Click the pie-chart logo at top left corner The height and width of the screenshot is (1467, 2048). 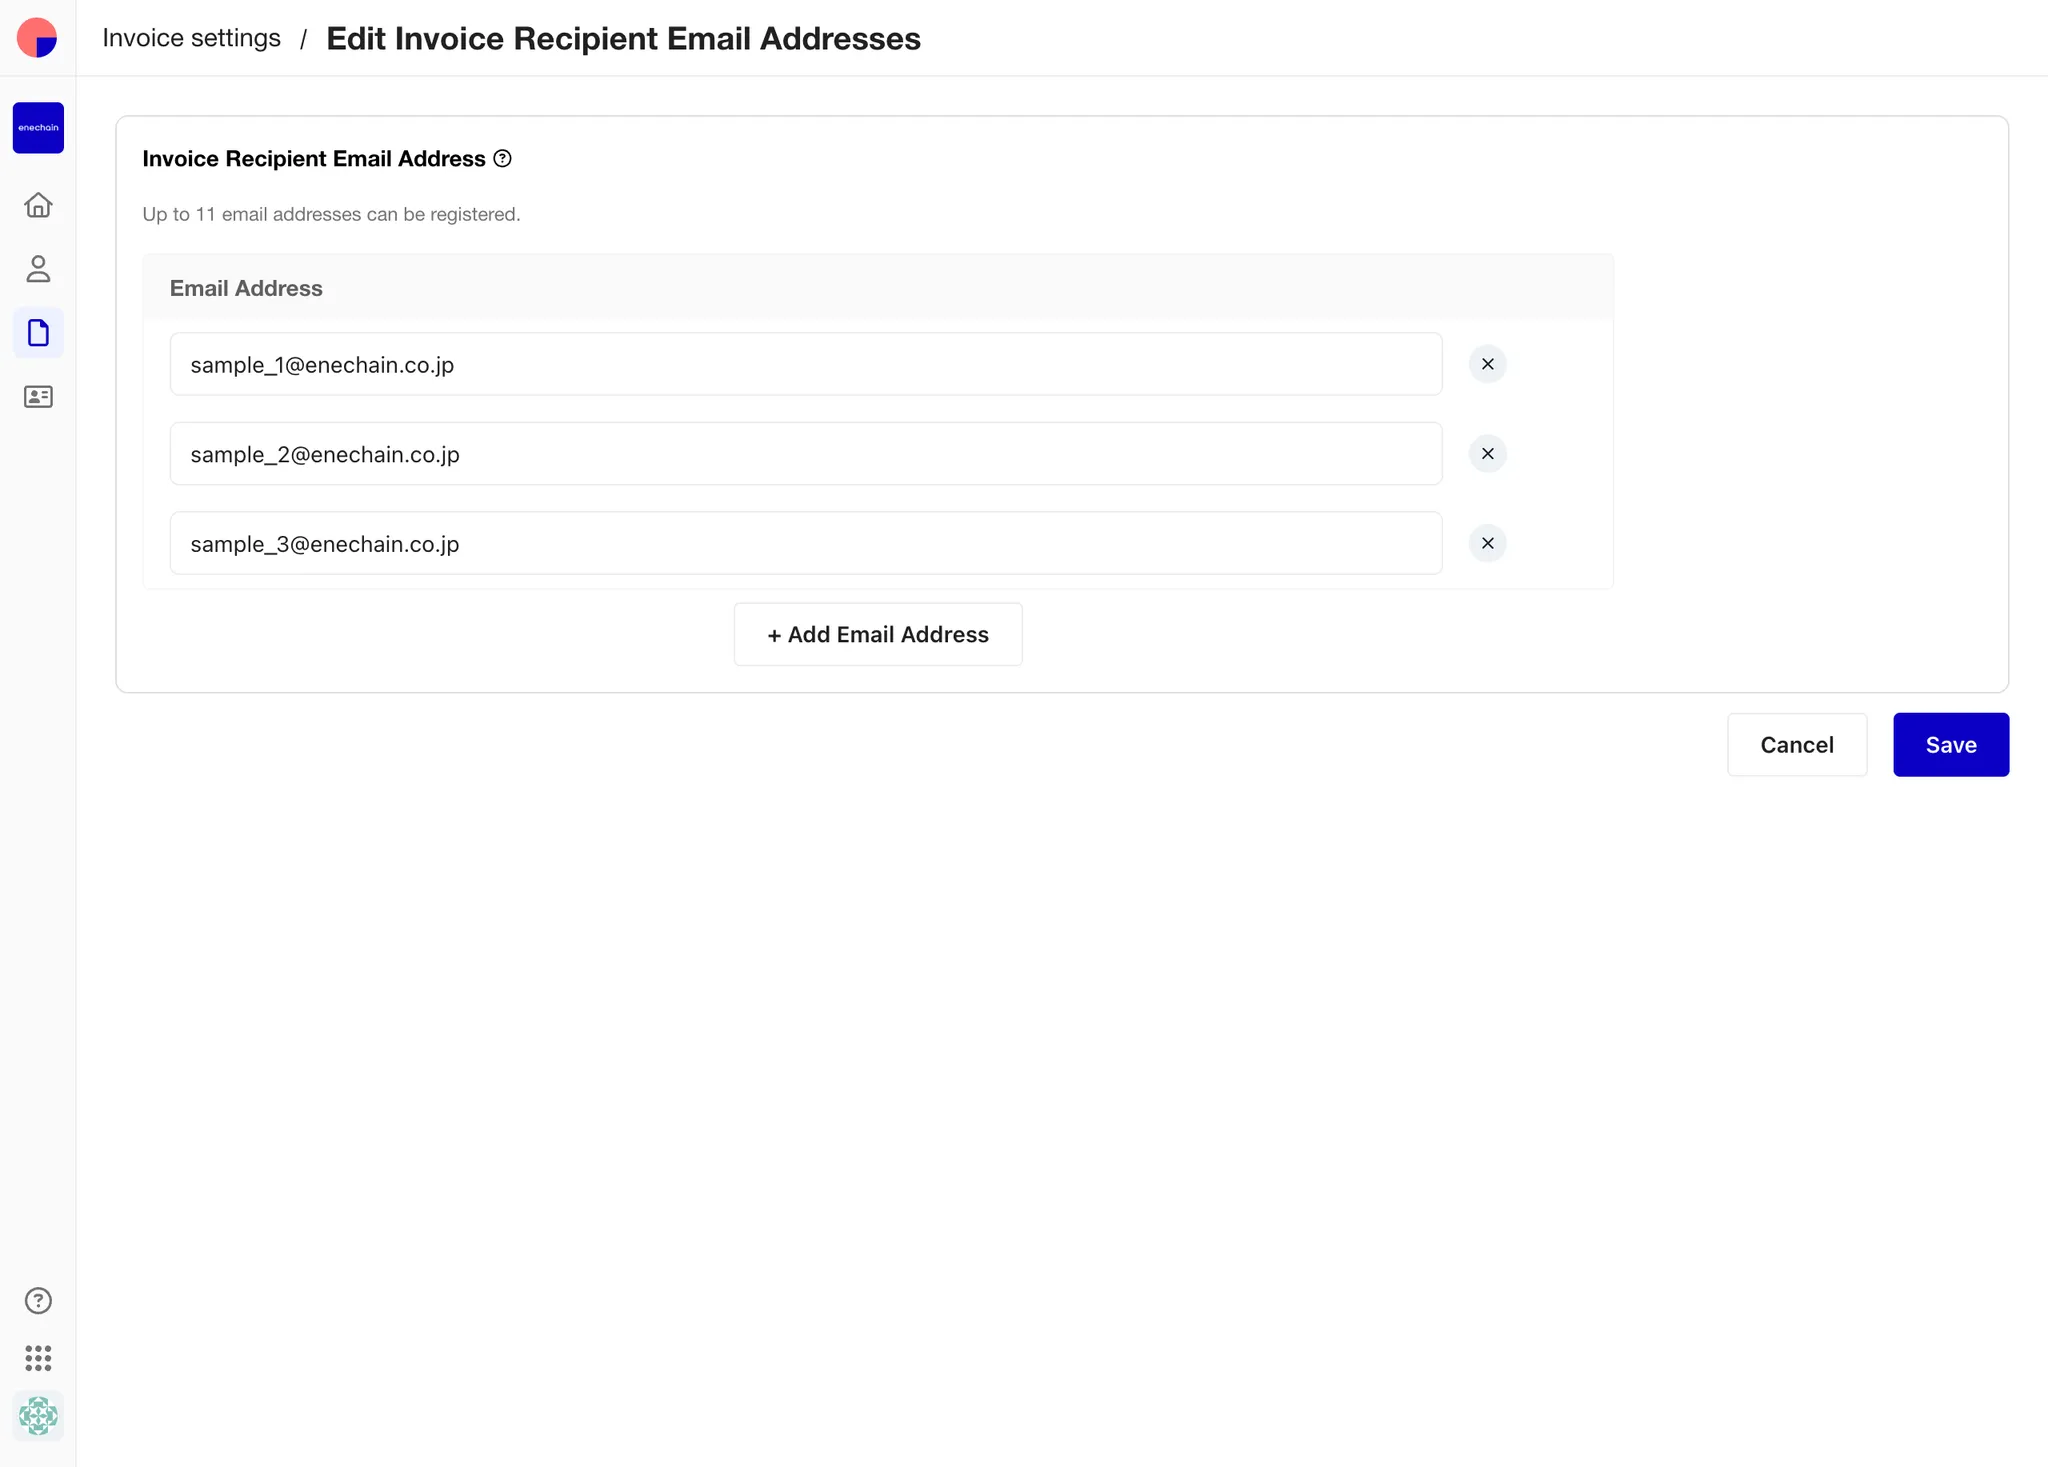38,37
